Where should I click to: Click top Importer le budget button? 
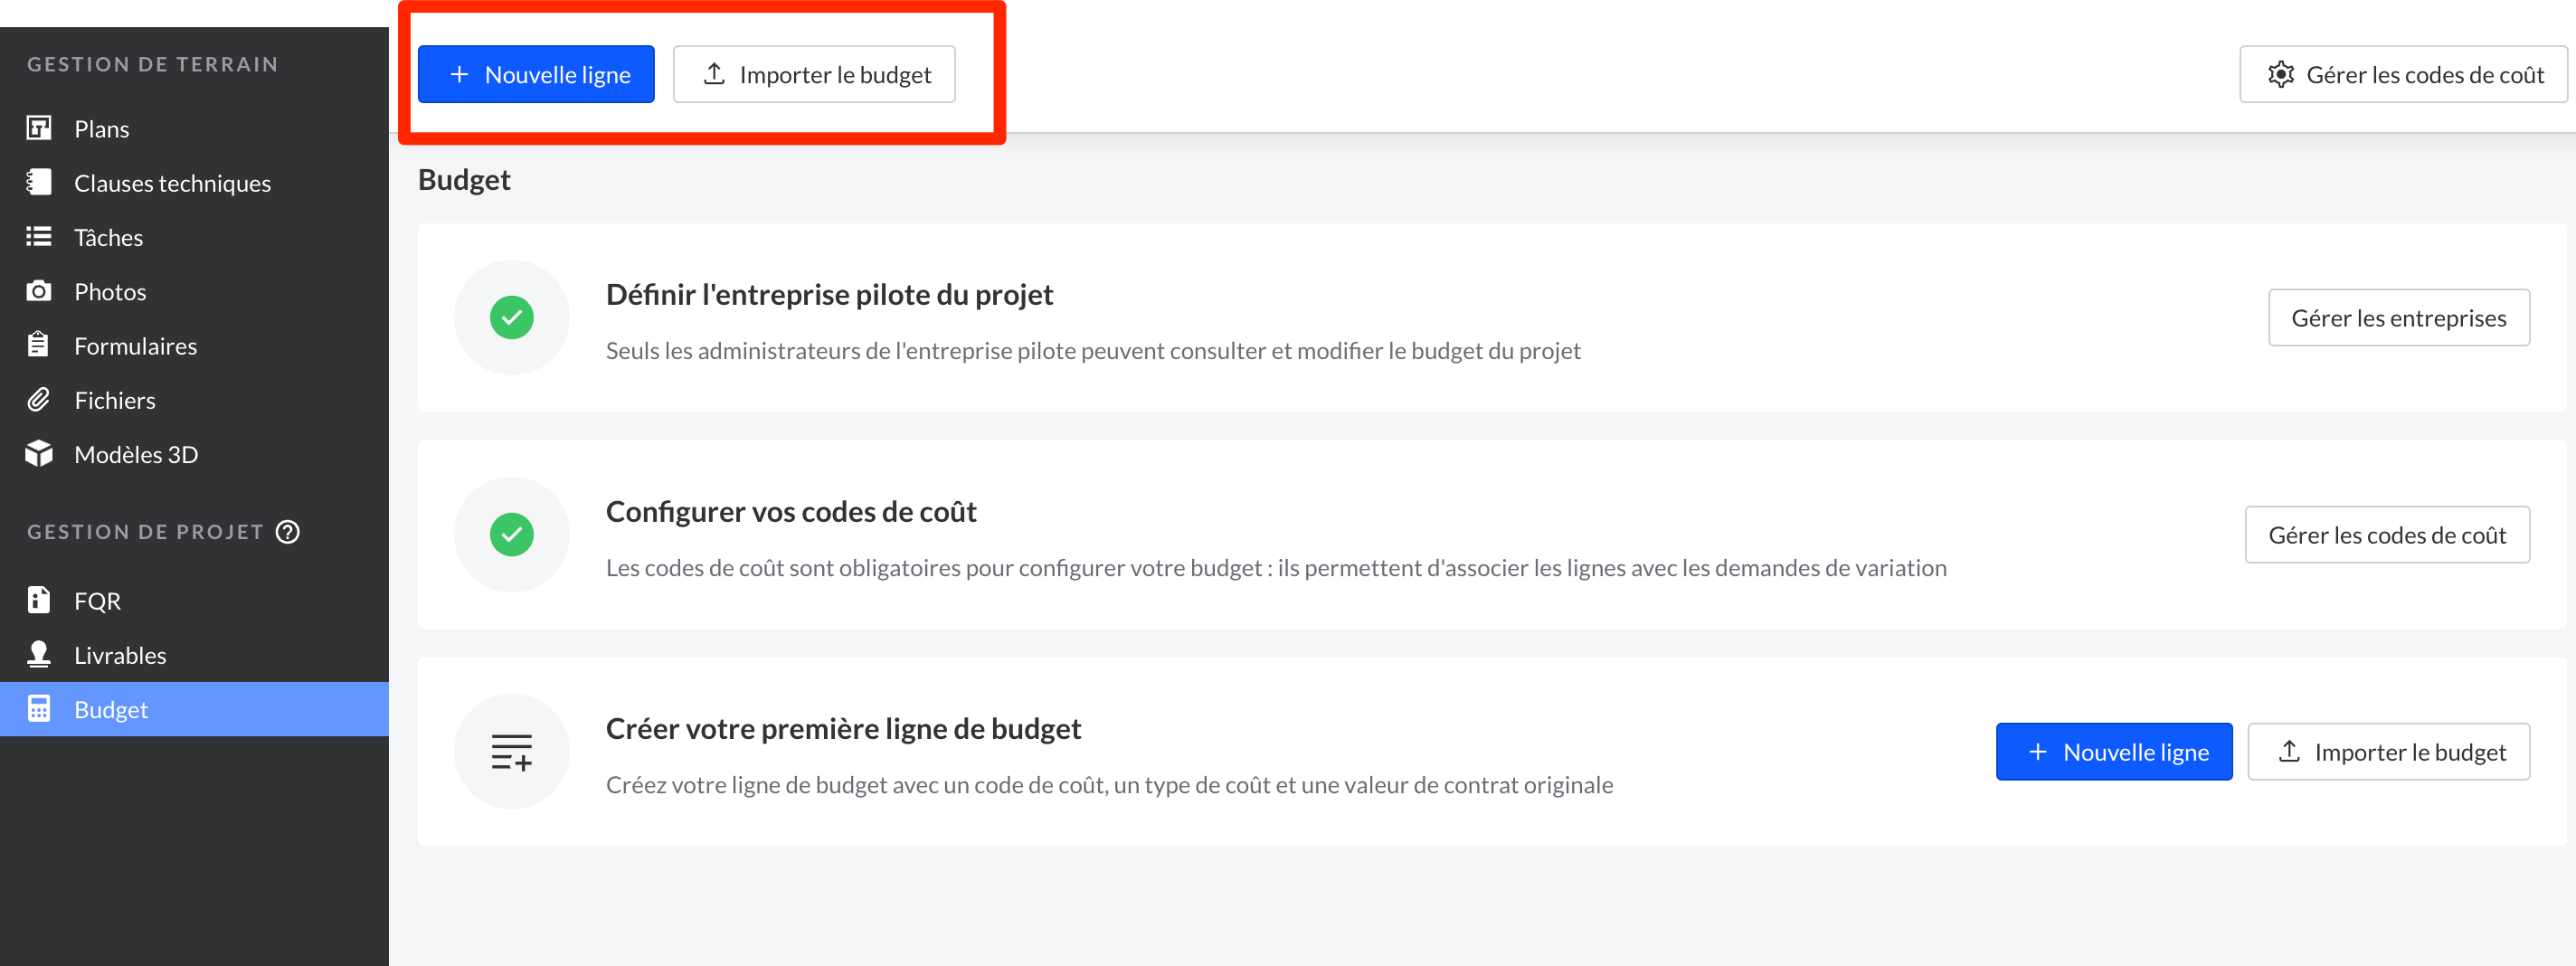click(814, 74)
